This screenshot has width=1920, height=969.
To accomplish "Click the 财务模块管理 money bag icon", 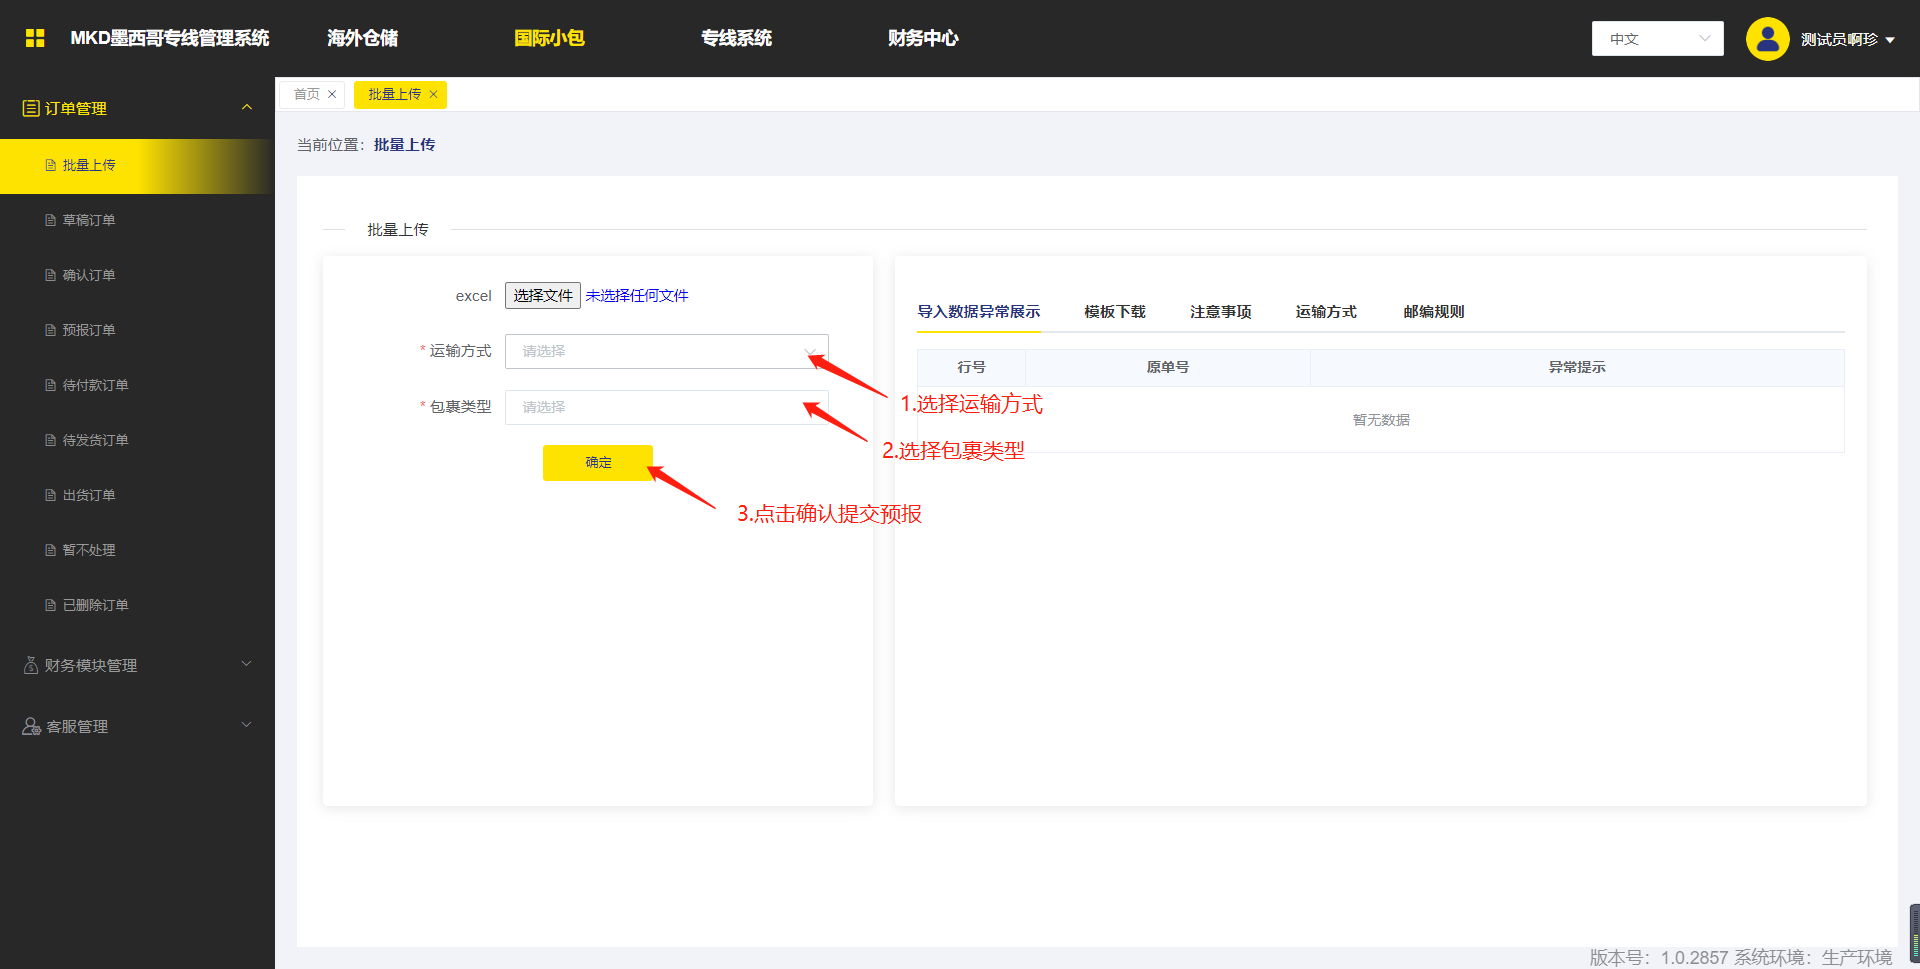I will click(x=31, y=665).
